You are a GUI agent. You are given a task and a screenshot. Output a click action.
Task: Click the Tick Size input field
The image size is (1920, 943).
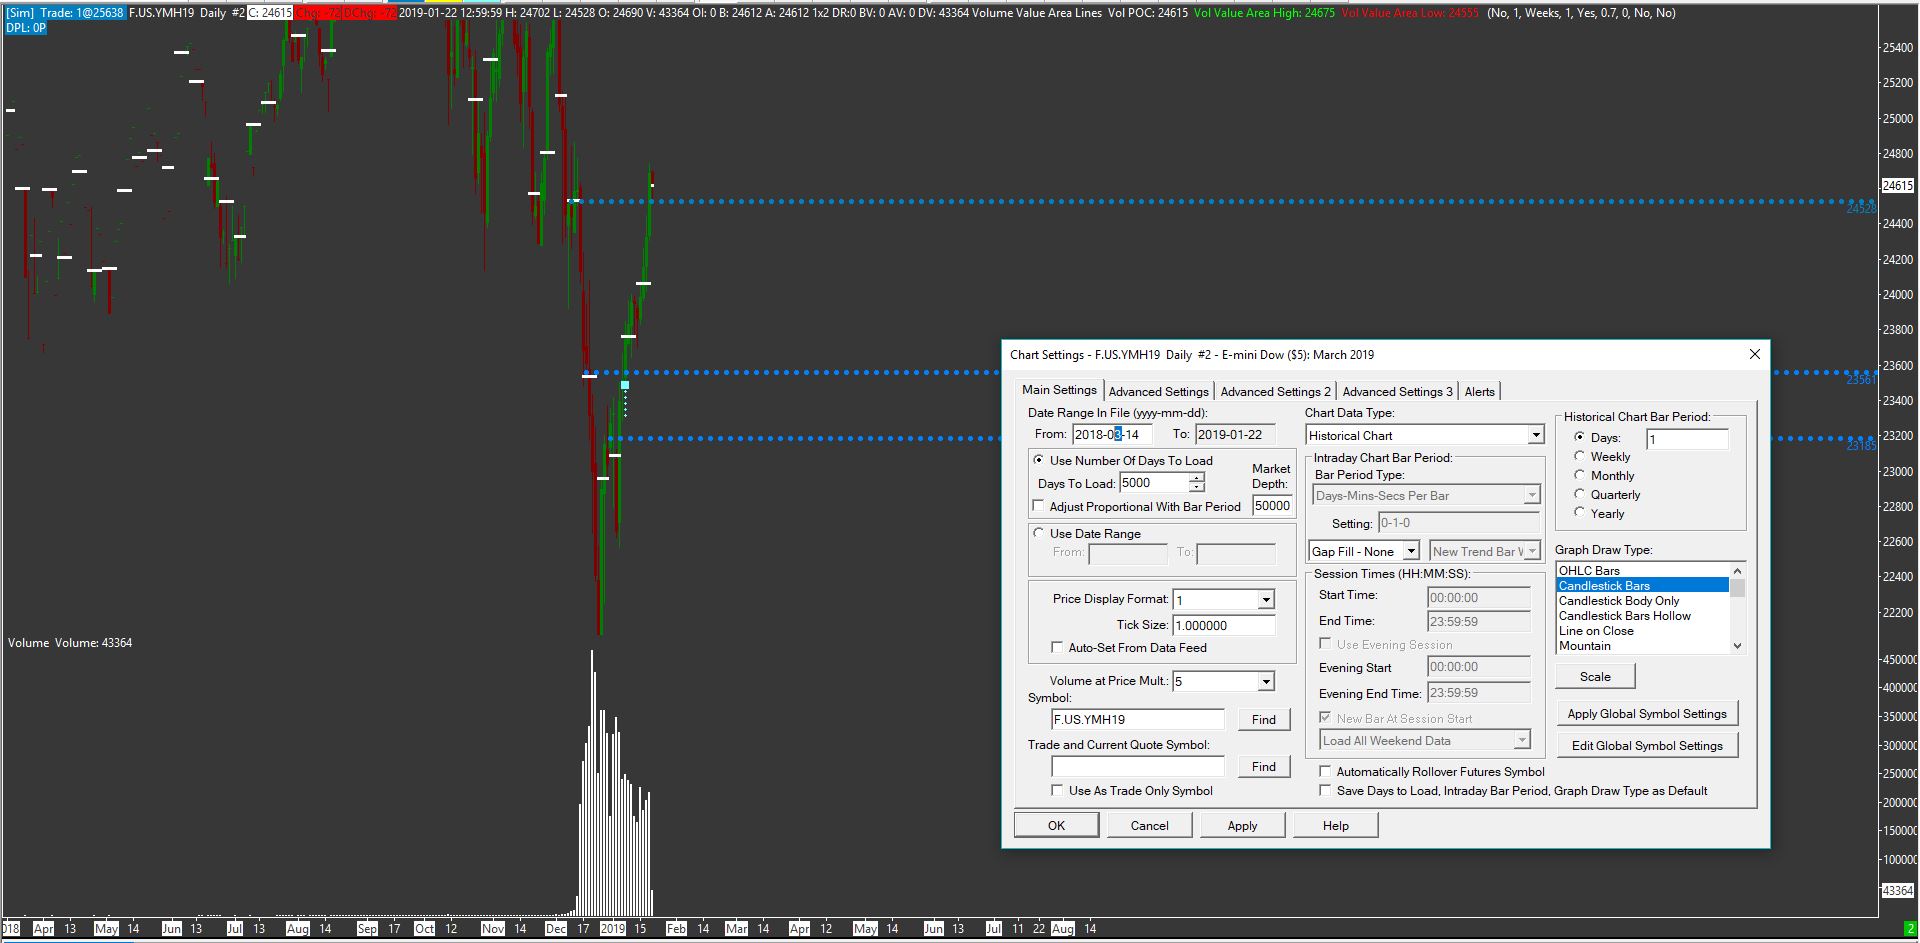point(1223,625)
